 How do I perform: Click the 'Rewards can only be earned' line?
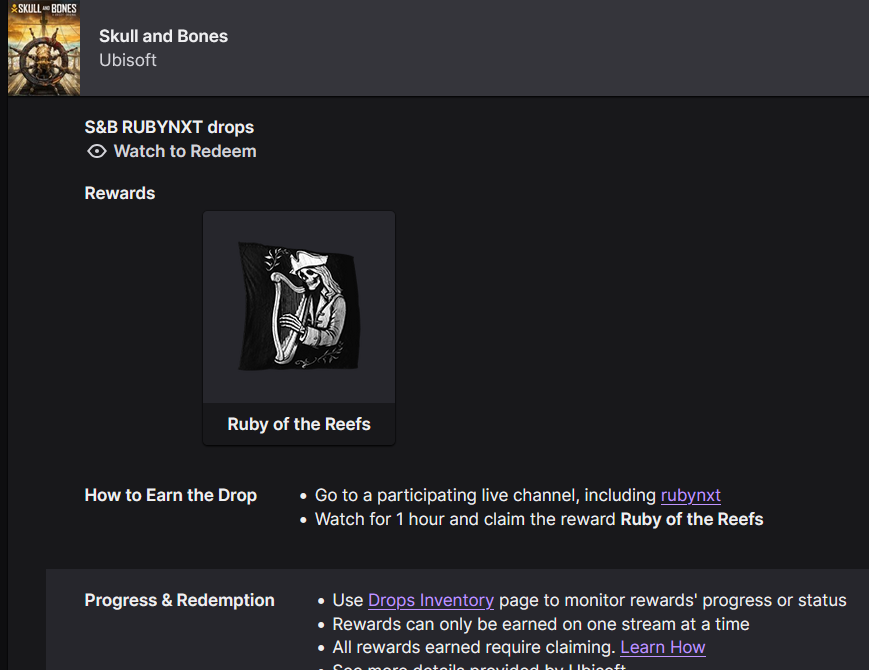click(540, 624)
